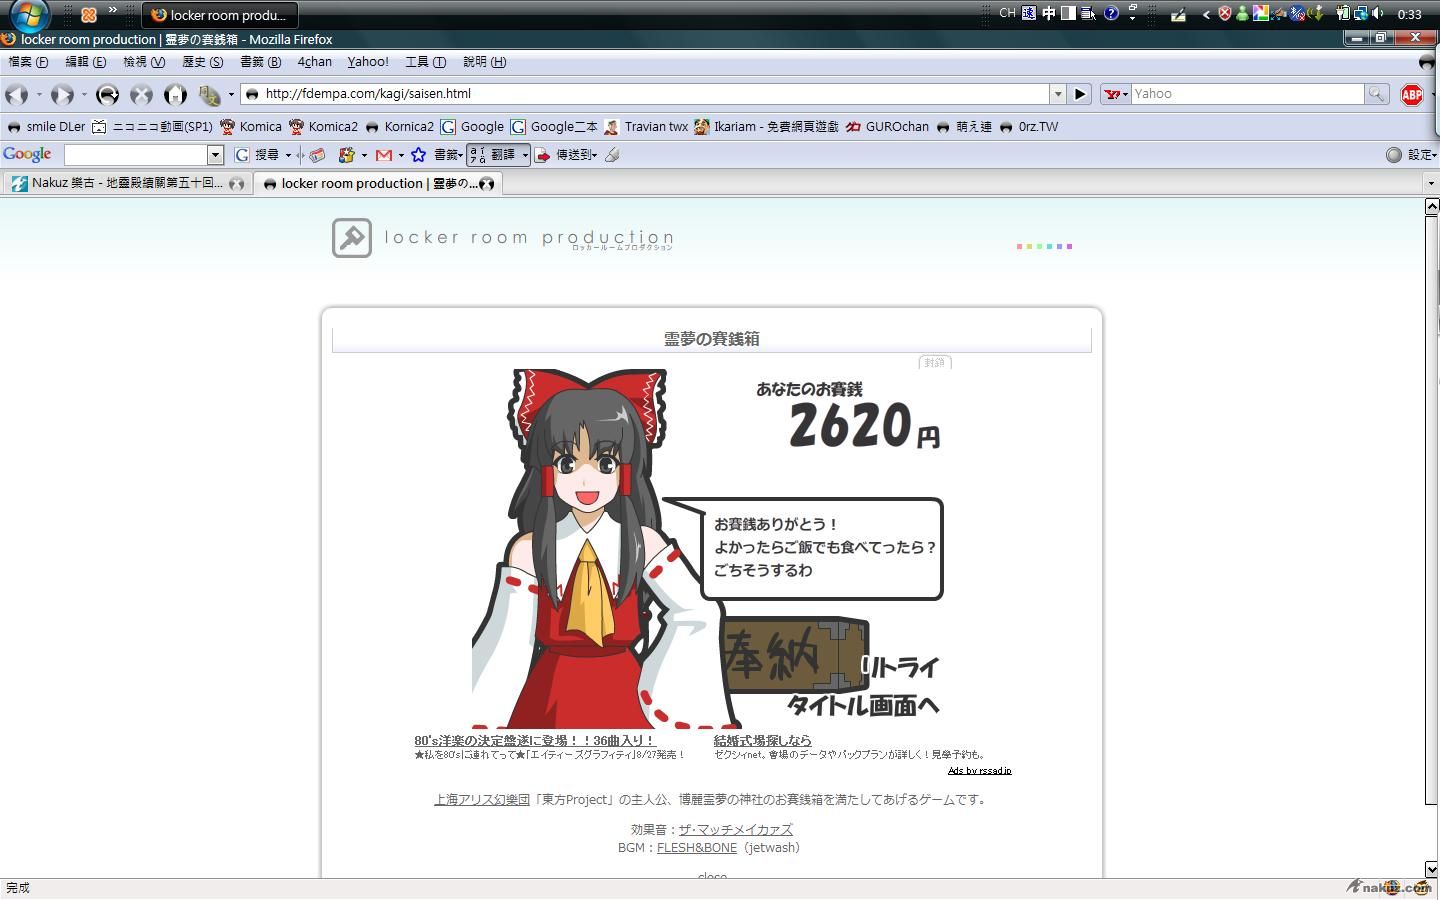
Task: Stop loading the page
Action: (142, 94)
